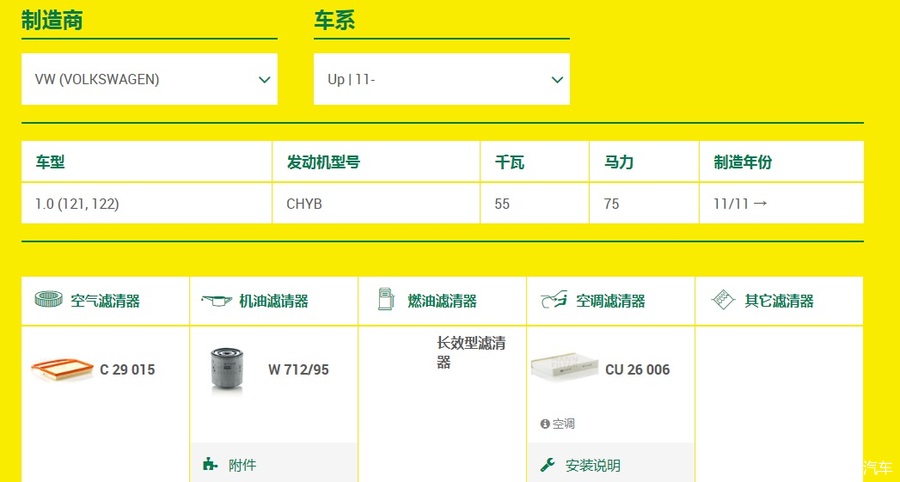Image resolution: width=900 pixels, height=482 pixels.
Task: Click the oil filter category icon
Action: click(x=216, y=300)
